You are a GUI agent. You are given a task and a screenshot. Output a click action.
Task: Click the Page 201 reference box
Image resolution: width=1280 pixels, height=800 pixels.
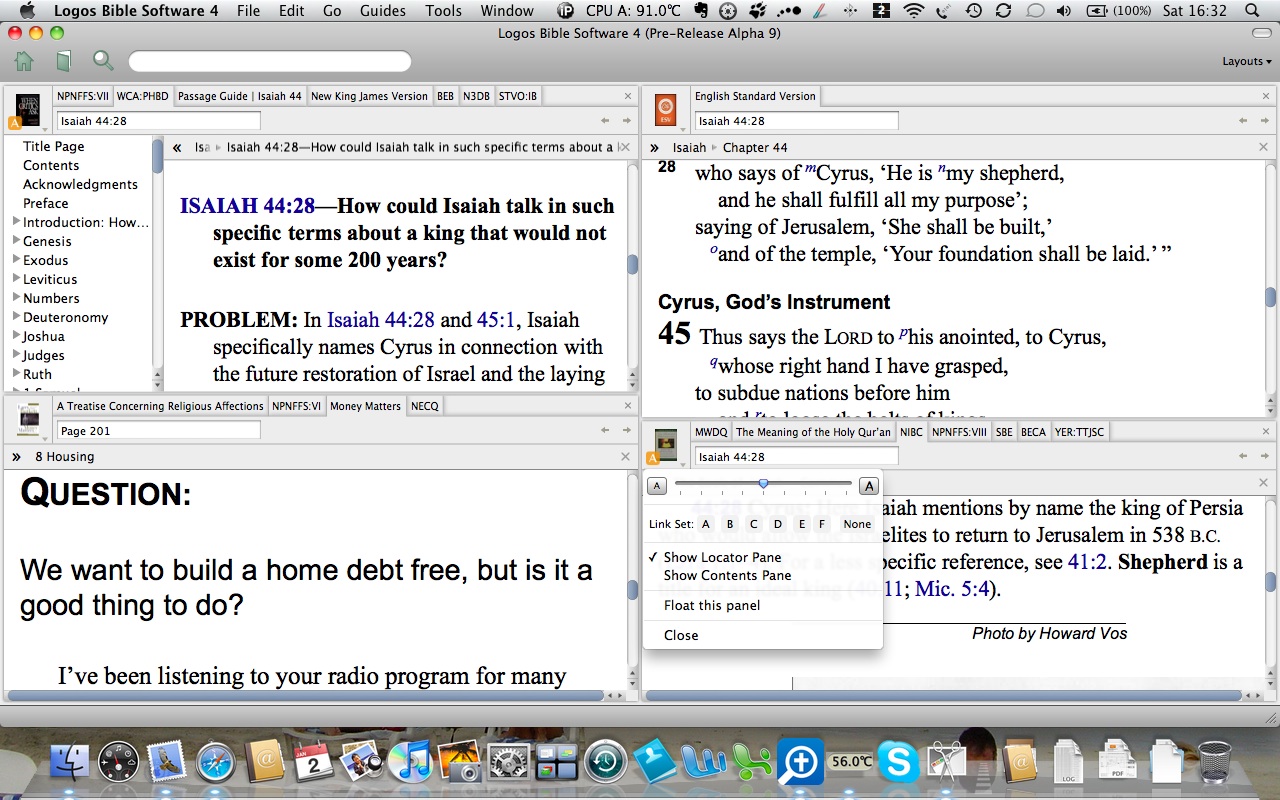point(158,431)
